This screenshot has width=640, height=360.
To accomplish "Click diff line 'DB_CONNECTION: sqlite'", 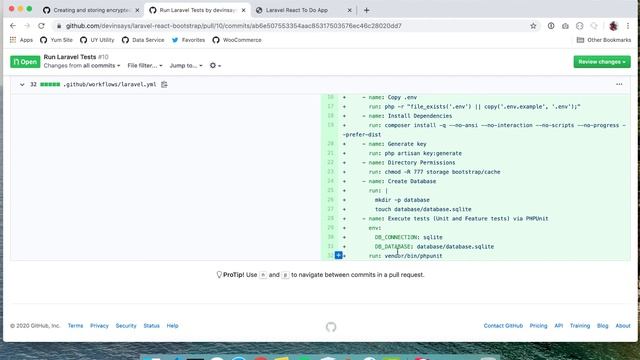I will 409,237.
